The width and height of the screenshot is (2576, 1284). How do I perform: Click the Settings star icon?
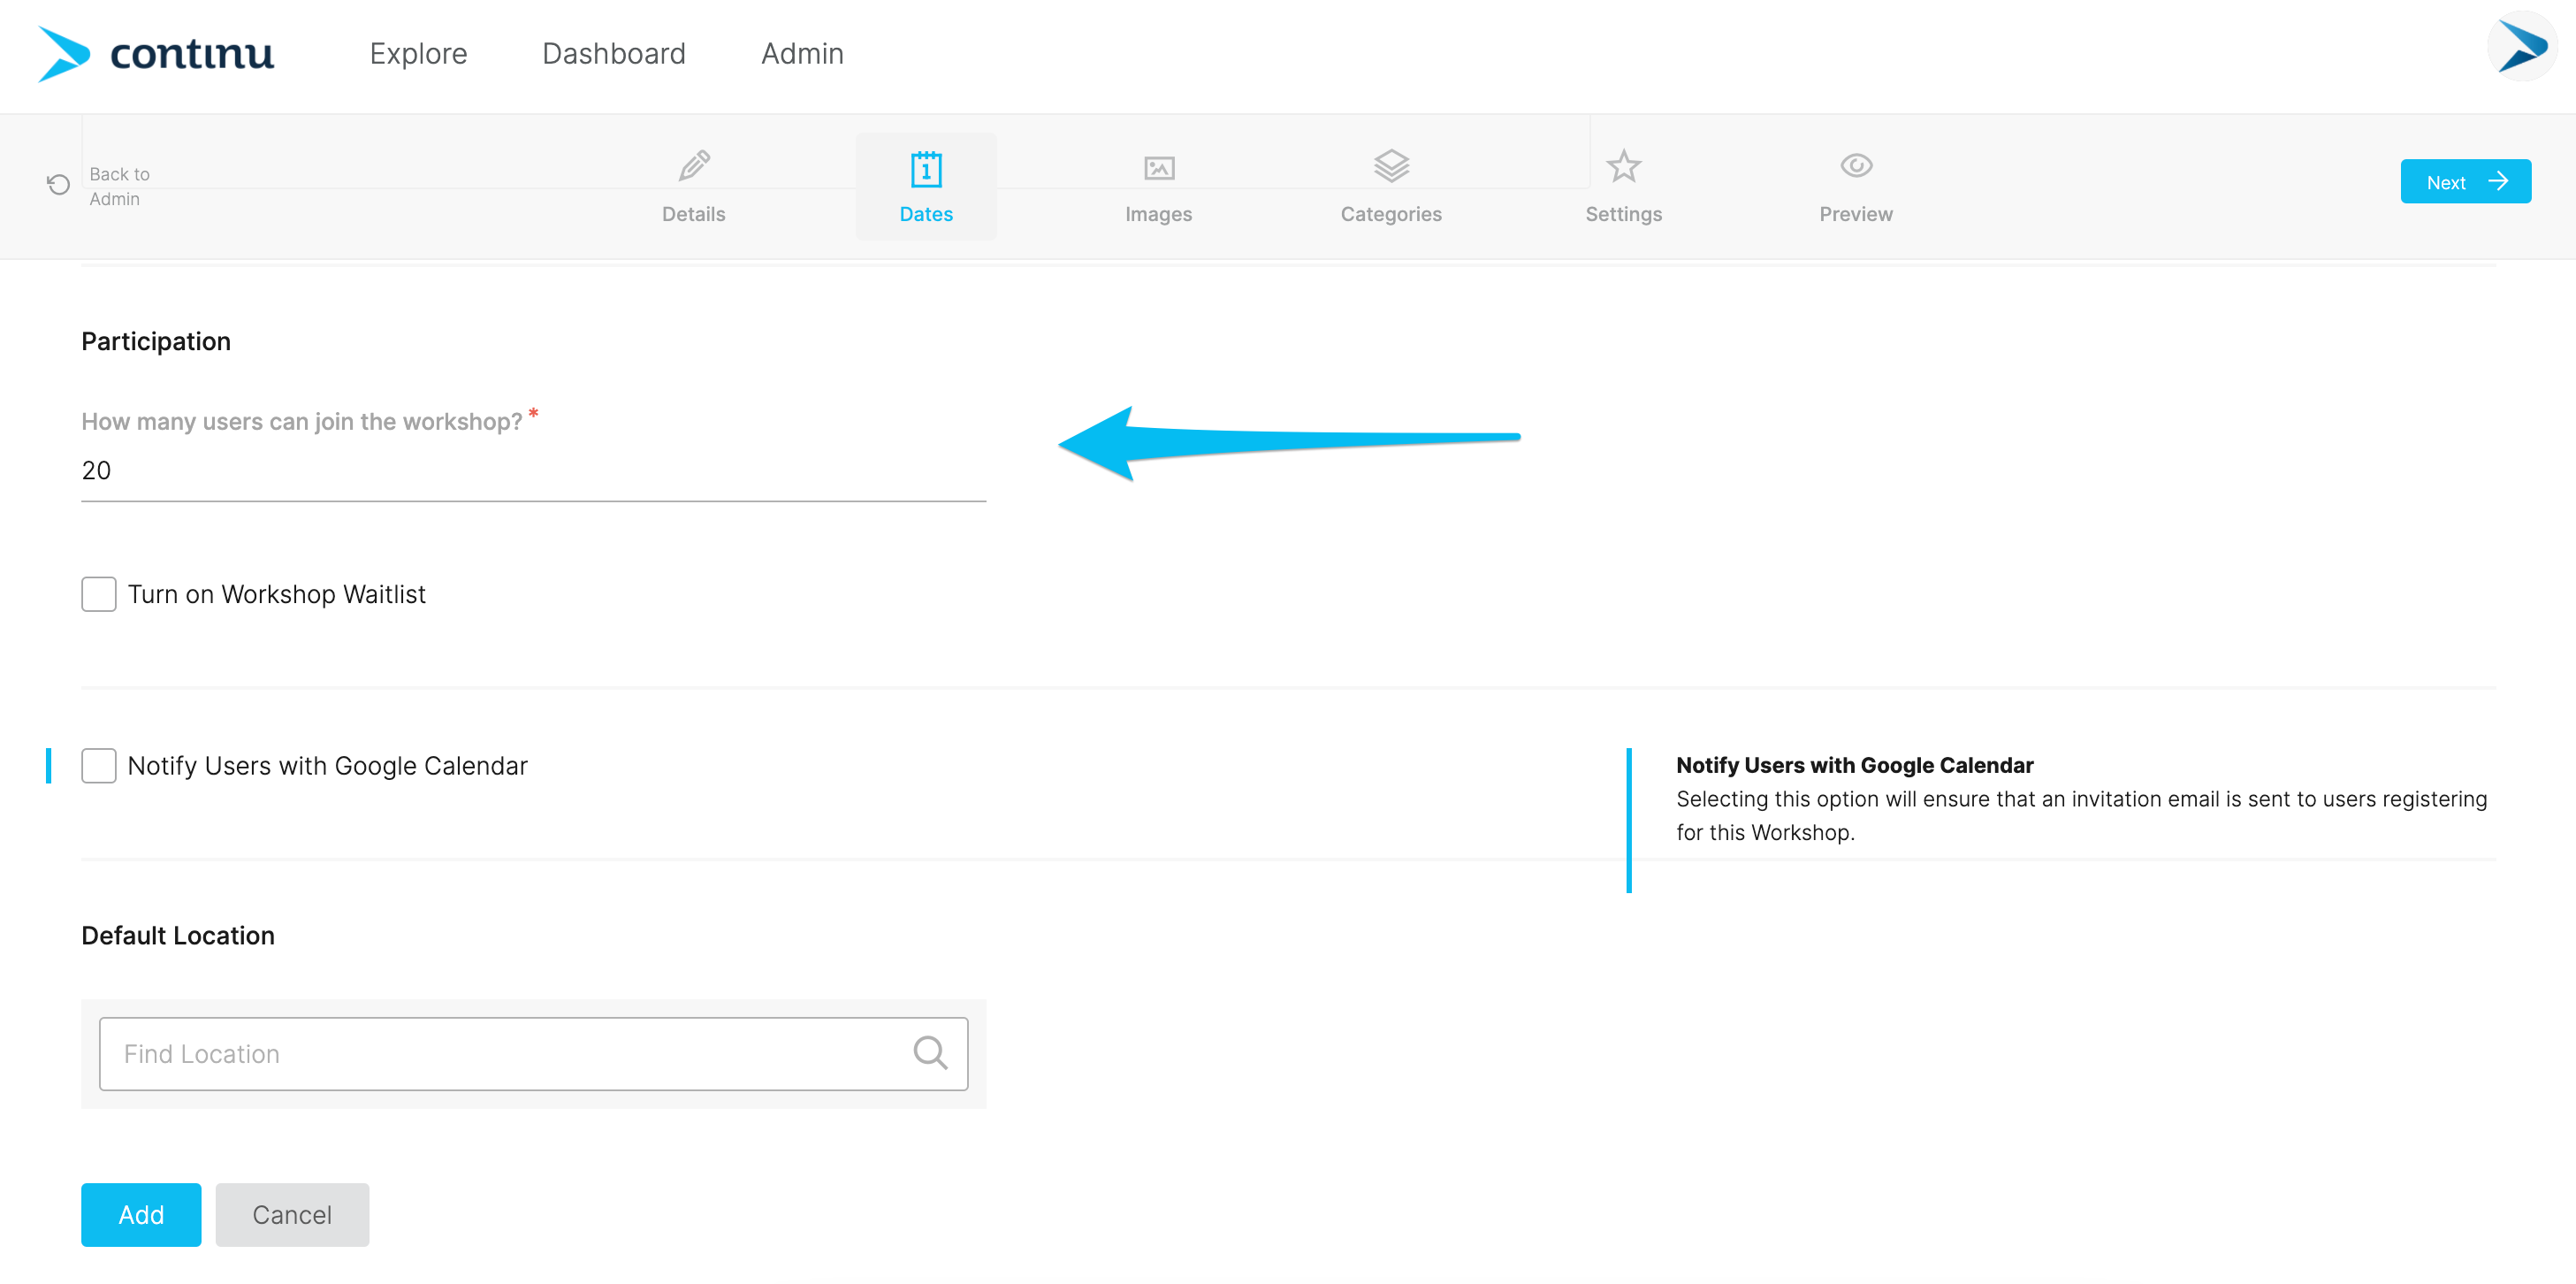point(1623,166)
